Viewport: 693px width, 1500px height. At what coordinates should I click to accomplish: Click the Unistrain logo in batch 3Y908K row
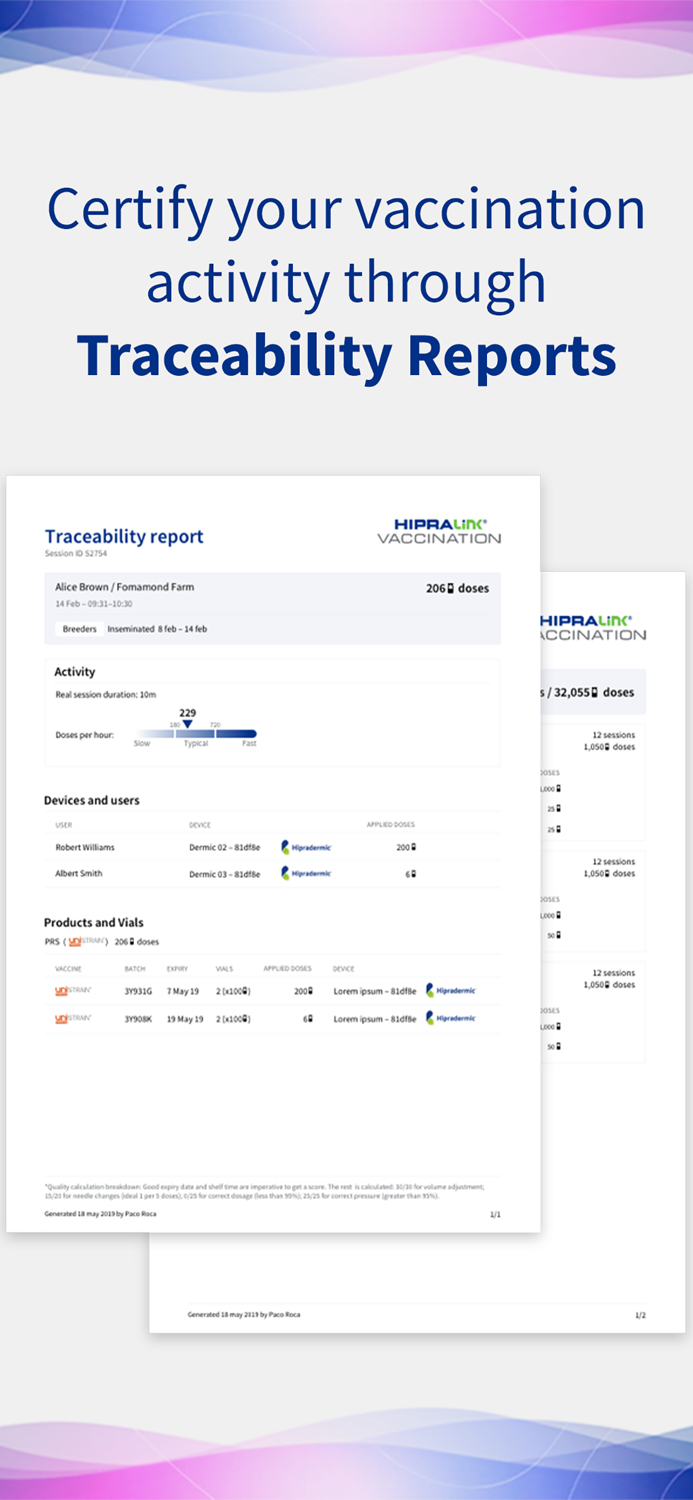pyautogui.click(x=73, y=1018)
